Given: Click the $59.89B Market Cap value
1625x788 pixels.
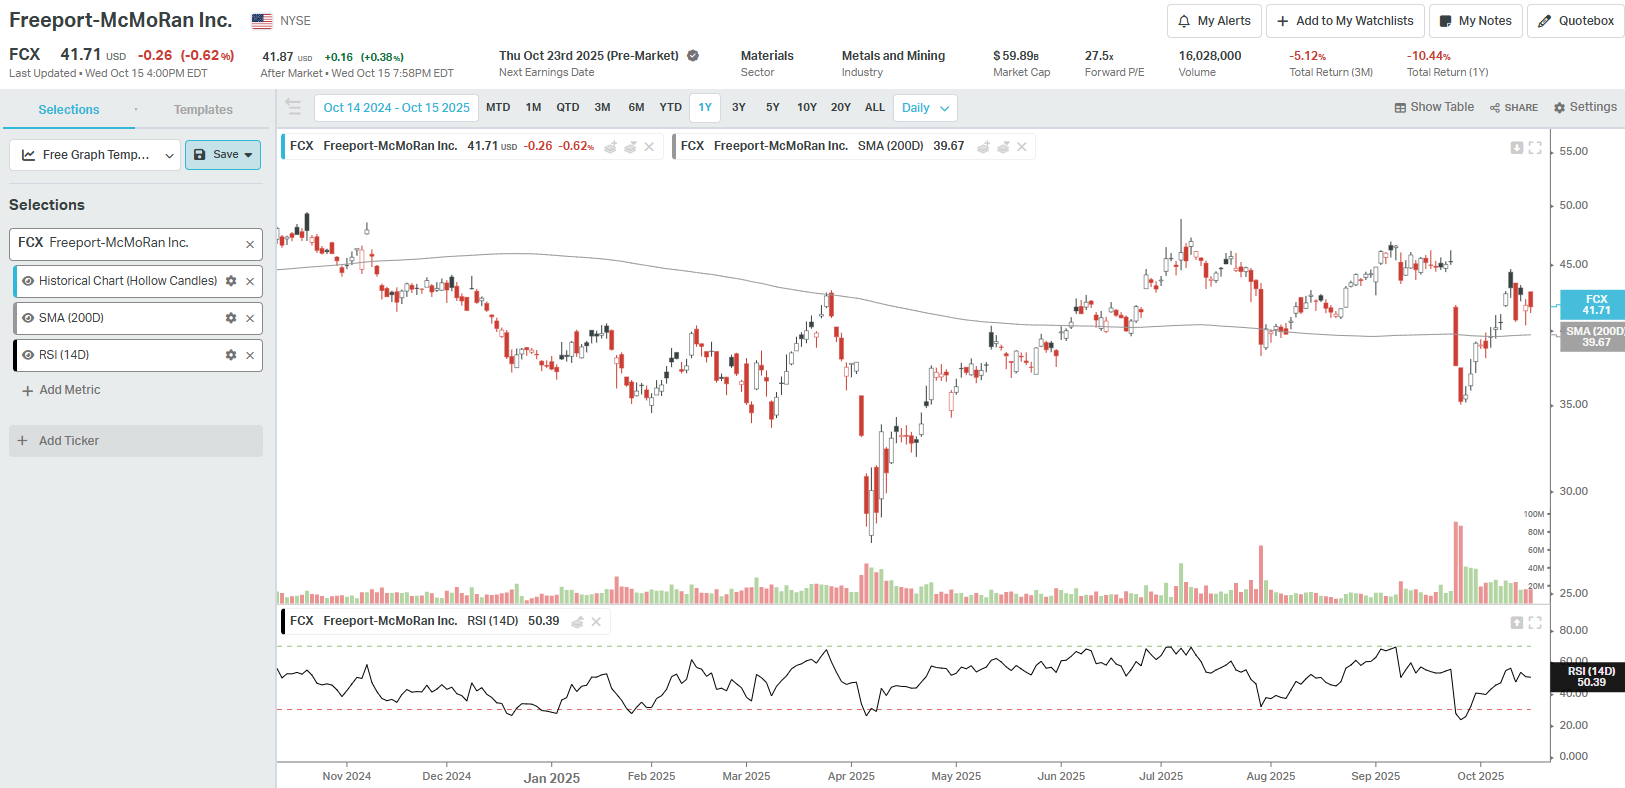Looking at the screenshot, I should [1016, 56].
